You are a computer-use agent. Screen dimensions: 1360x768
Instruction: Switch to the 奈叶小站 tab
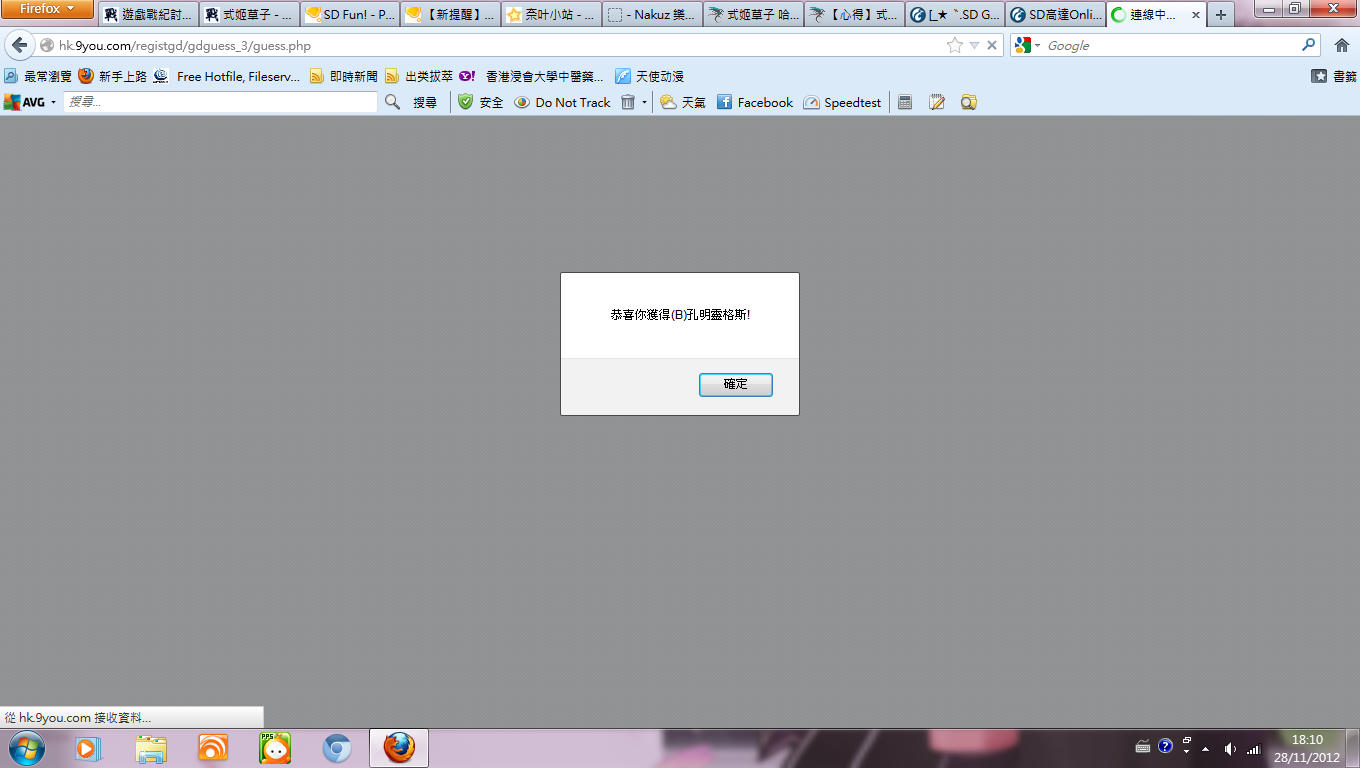pyautogui.click(x=552, y=15)
